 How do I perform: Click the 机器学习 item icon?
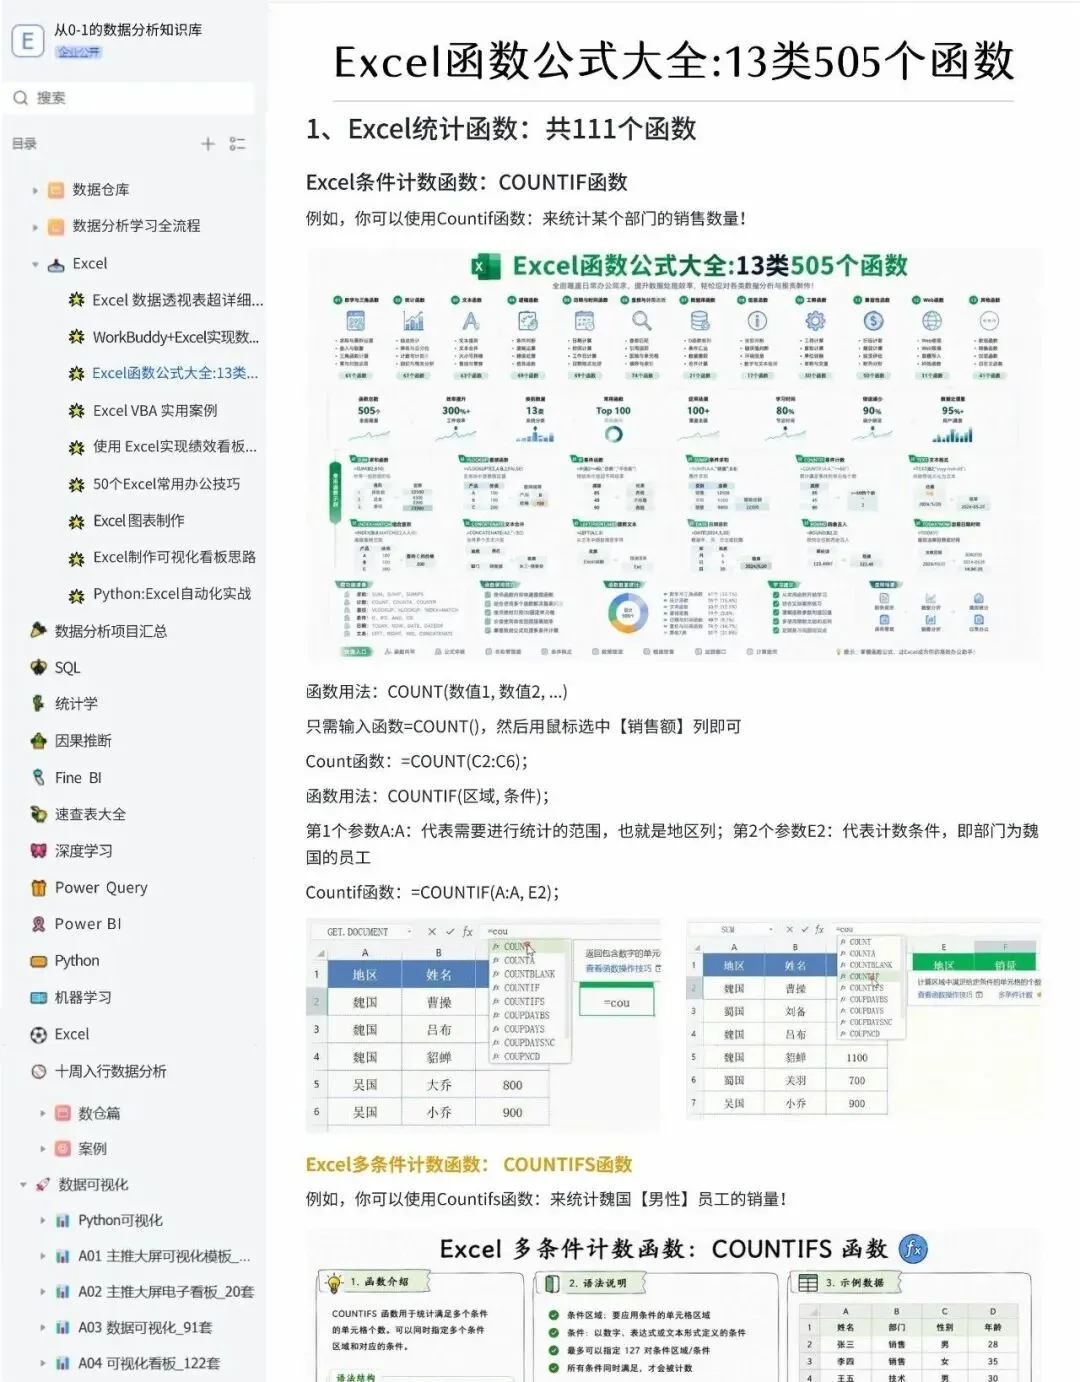pos(38,998)
